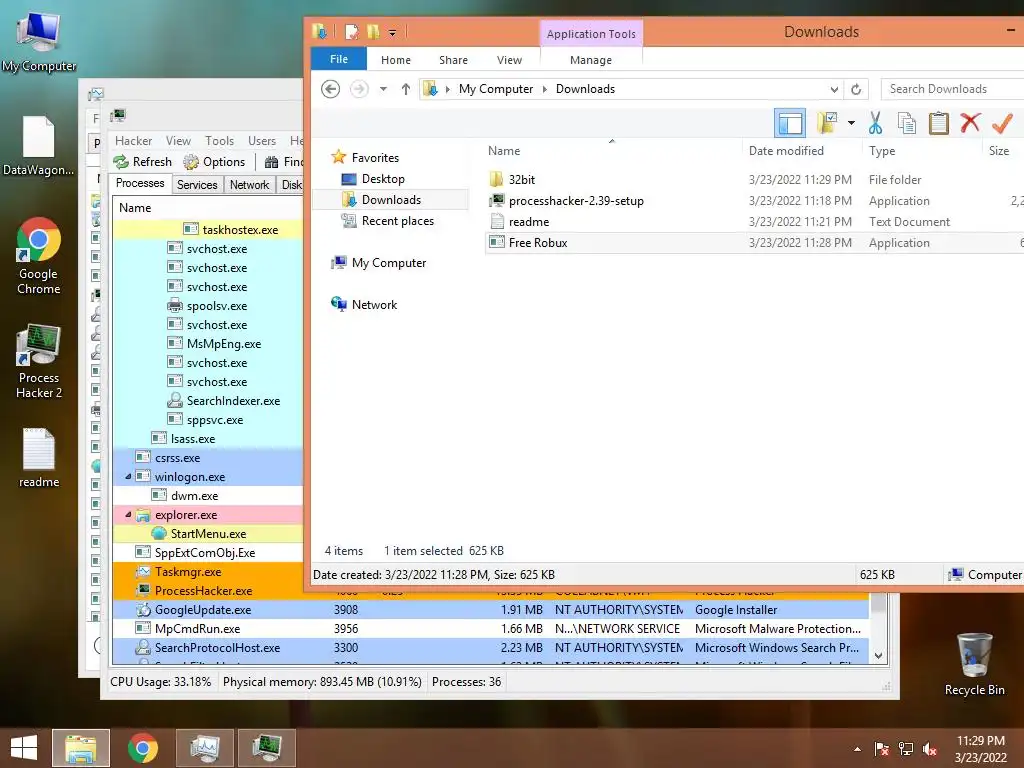The width and height of the screenshot is (1024, 768).
Task: Sort files by Date modified column
Action: [x=786, y=151]
